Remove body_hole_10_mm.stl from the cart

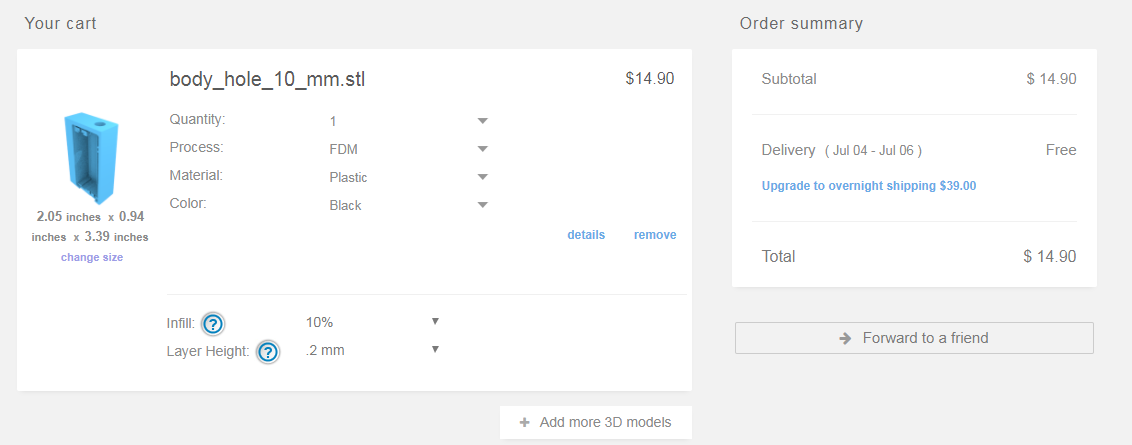point(655,235)
